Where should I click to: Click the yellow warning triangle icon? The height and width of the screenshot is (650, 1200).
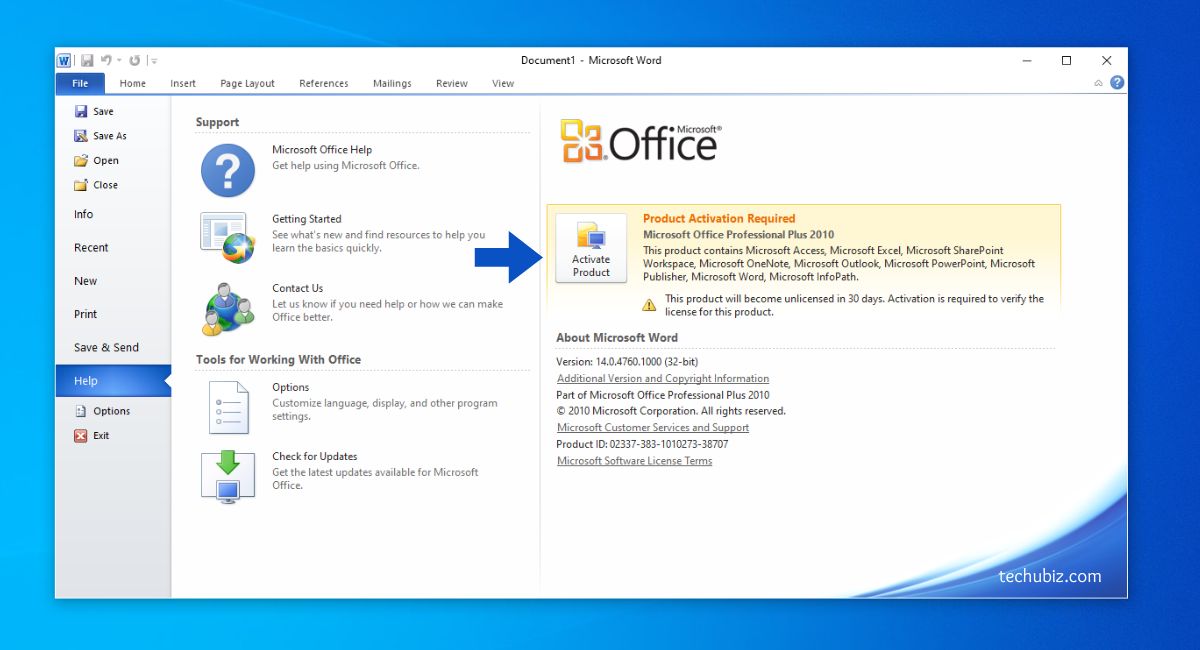coord(650,304)
